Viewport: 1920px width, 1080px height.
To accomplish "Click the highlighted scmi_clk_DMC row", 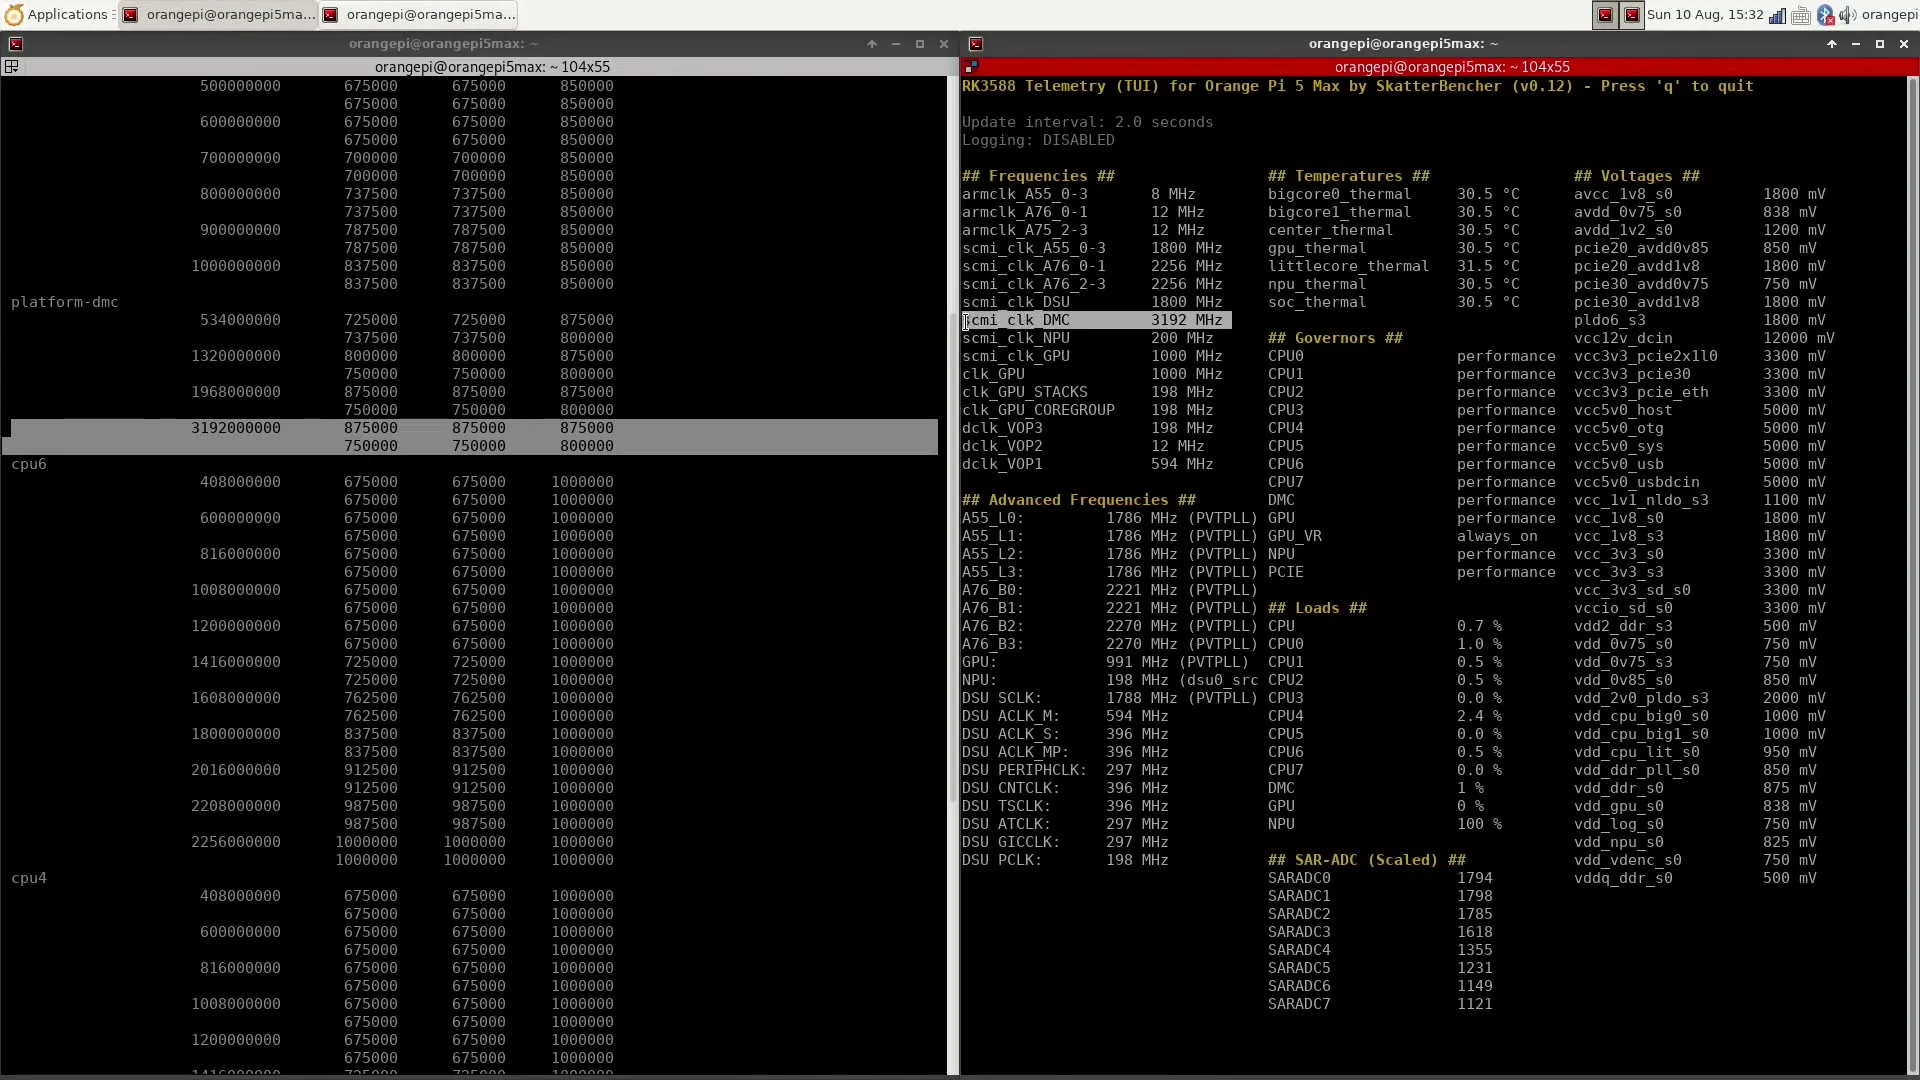I will click(x=1095, y=320).
